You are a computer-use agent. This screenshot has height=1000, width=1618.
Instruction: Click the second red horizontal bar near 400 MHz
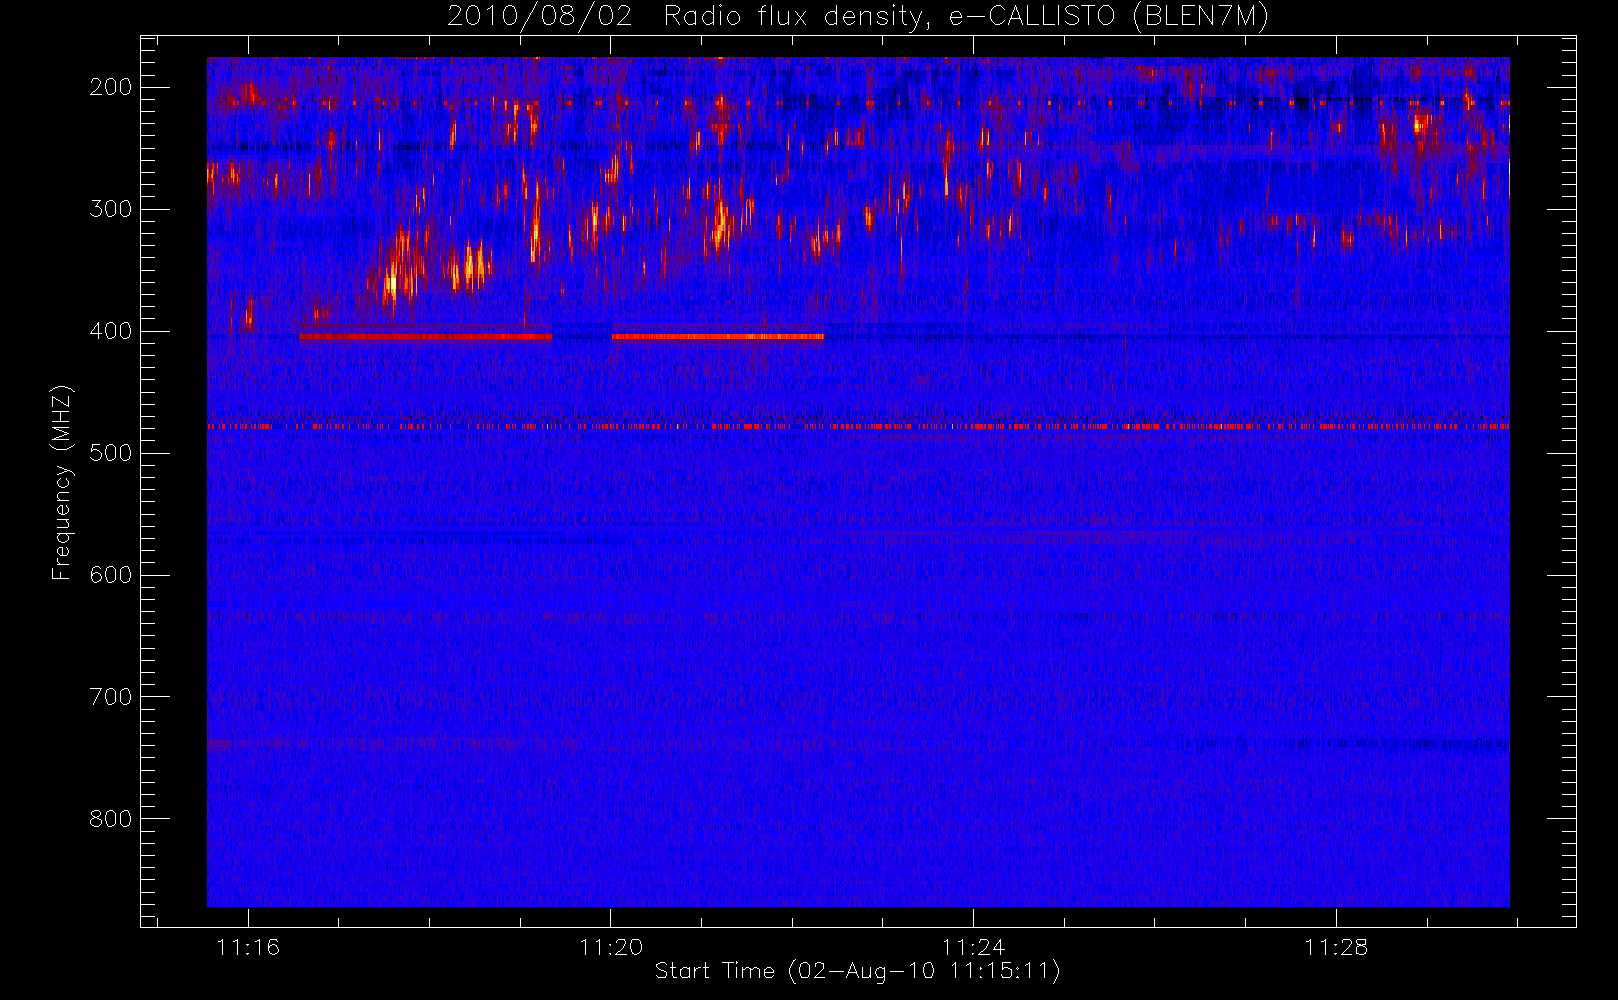(718, 337)
